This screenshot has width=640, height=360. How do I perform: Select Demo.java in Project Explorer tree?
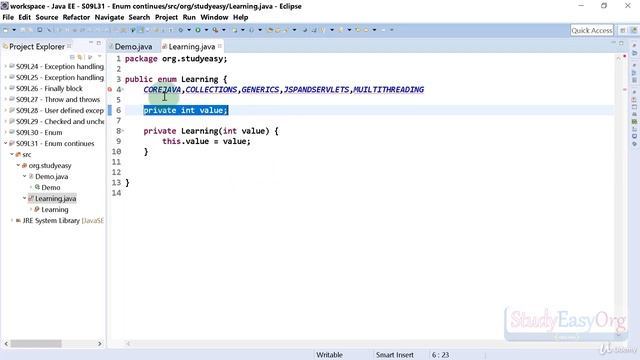(x=51, y=176)
